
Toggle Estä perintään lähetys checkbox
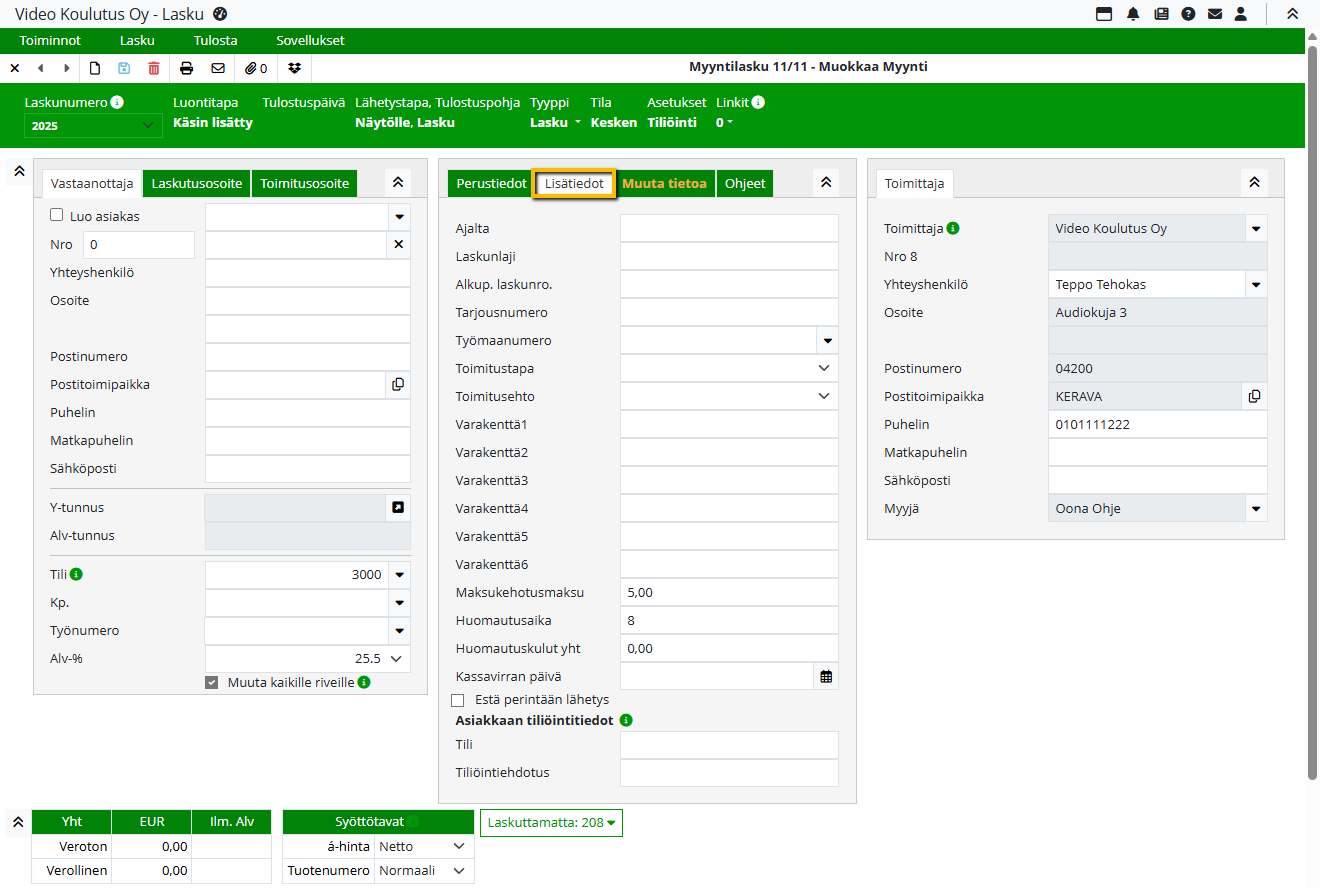pyautogui.click(x=458, y=700)
